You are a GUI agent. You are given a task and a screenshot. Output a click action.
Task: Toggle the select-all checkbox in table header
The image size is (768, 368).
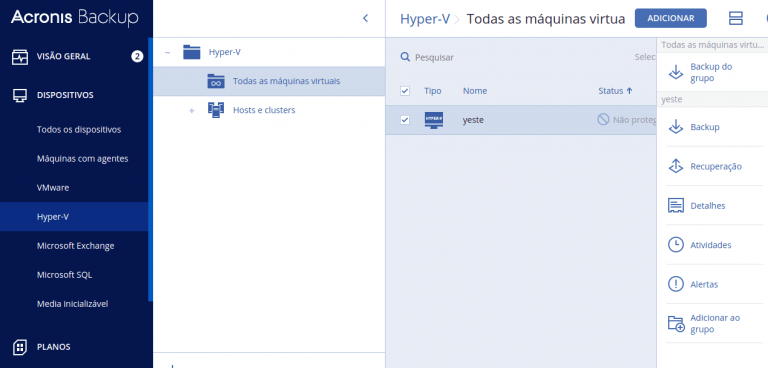coord(405,91)
